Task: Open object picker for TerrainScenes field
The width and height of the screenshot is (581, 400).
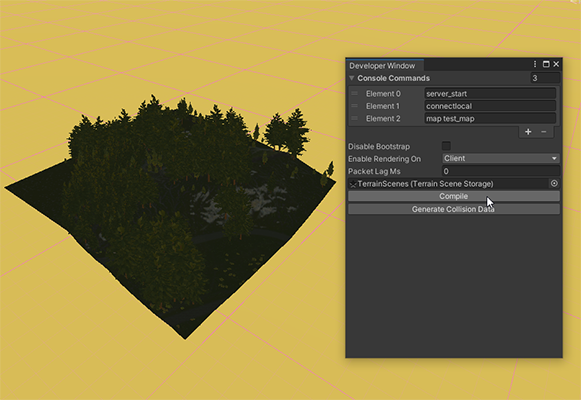Action: (x=554, y=183)
